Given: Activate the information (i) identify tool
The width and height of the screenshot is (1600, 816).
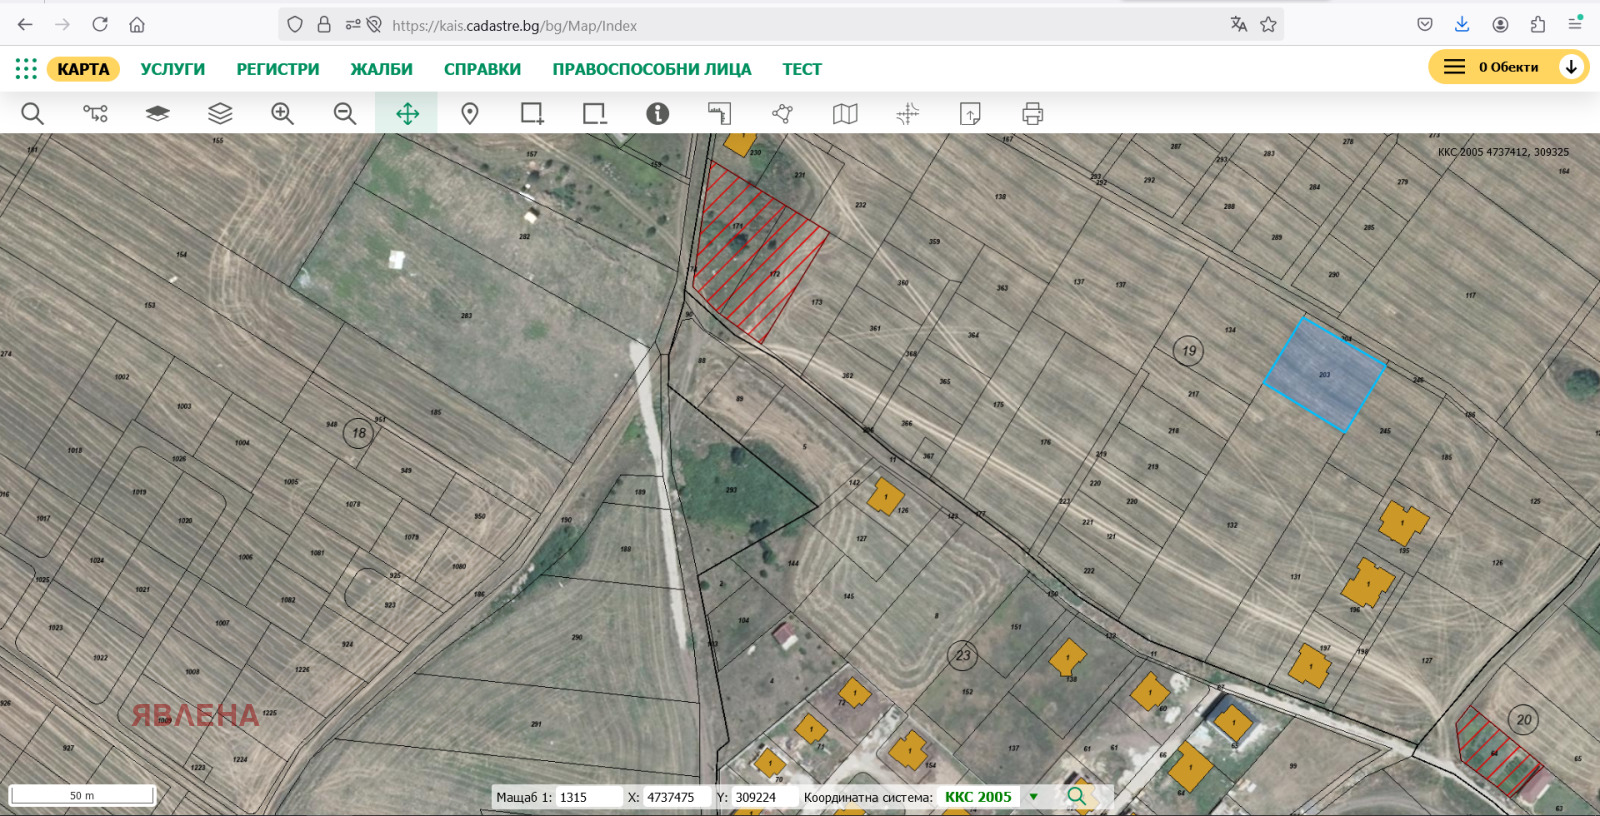Looking at the screenshot, I should [x=657, y=114].
